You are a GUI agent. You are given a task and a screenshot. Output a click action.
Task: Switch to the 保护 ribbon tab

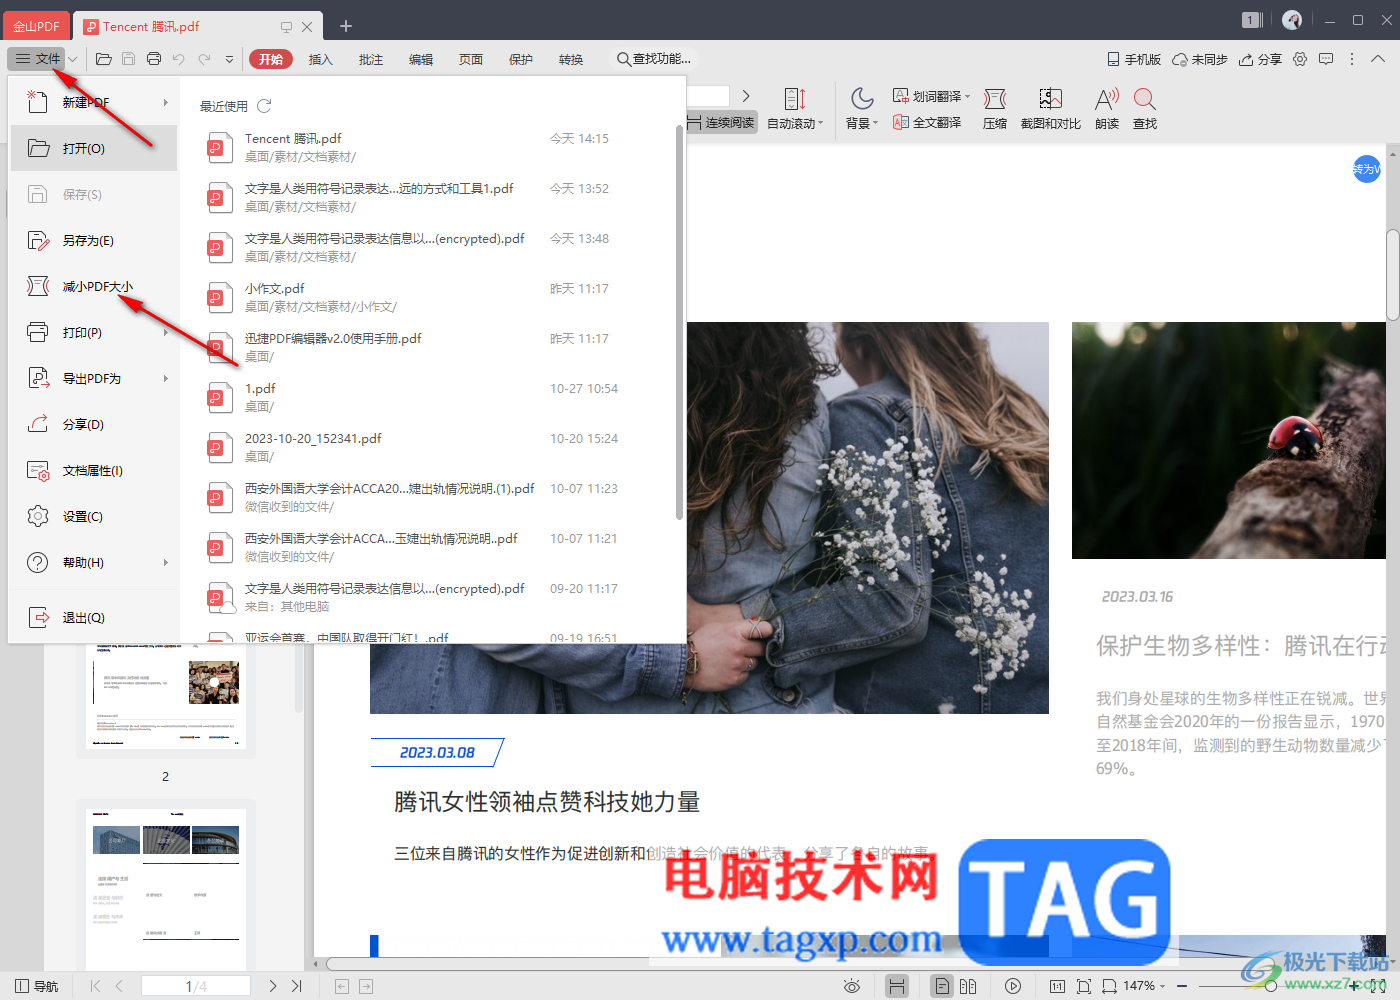[x=521, y=59]
